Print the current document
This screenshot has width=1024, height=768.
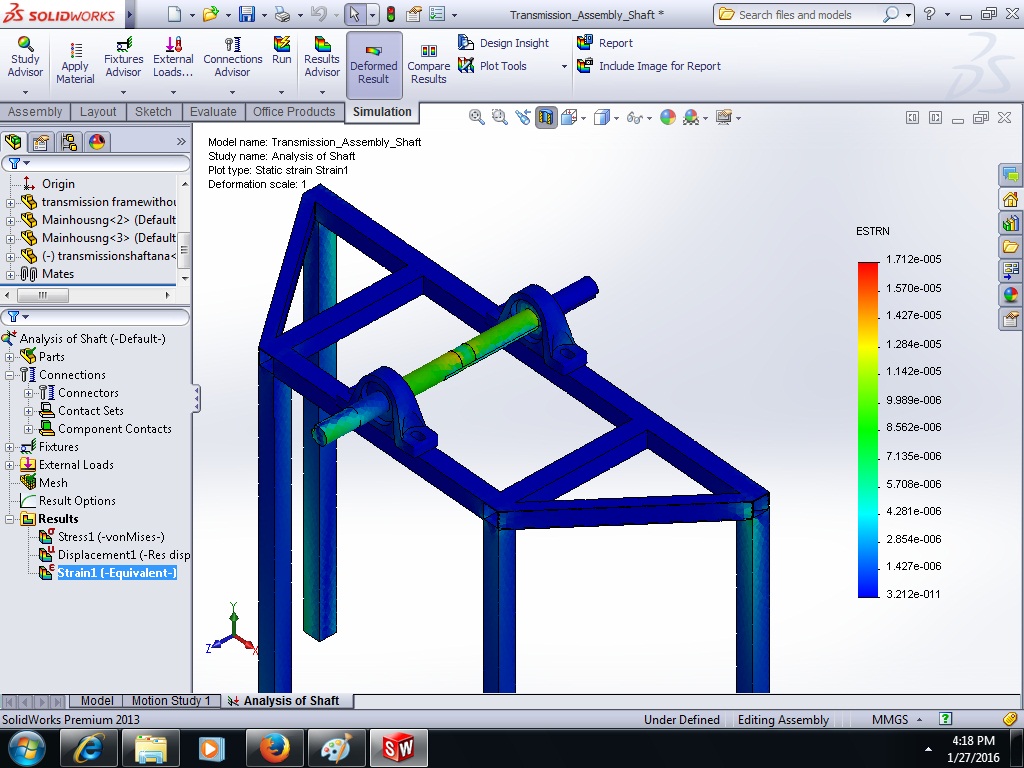pos(283,14)
